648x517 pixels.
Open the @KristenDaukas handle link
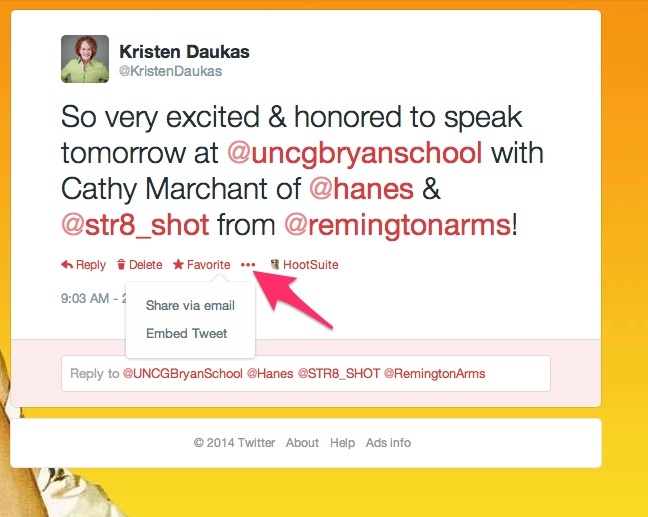pyautogui.click(x=170, y=71)
